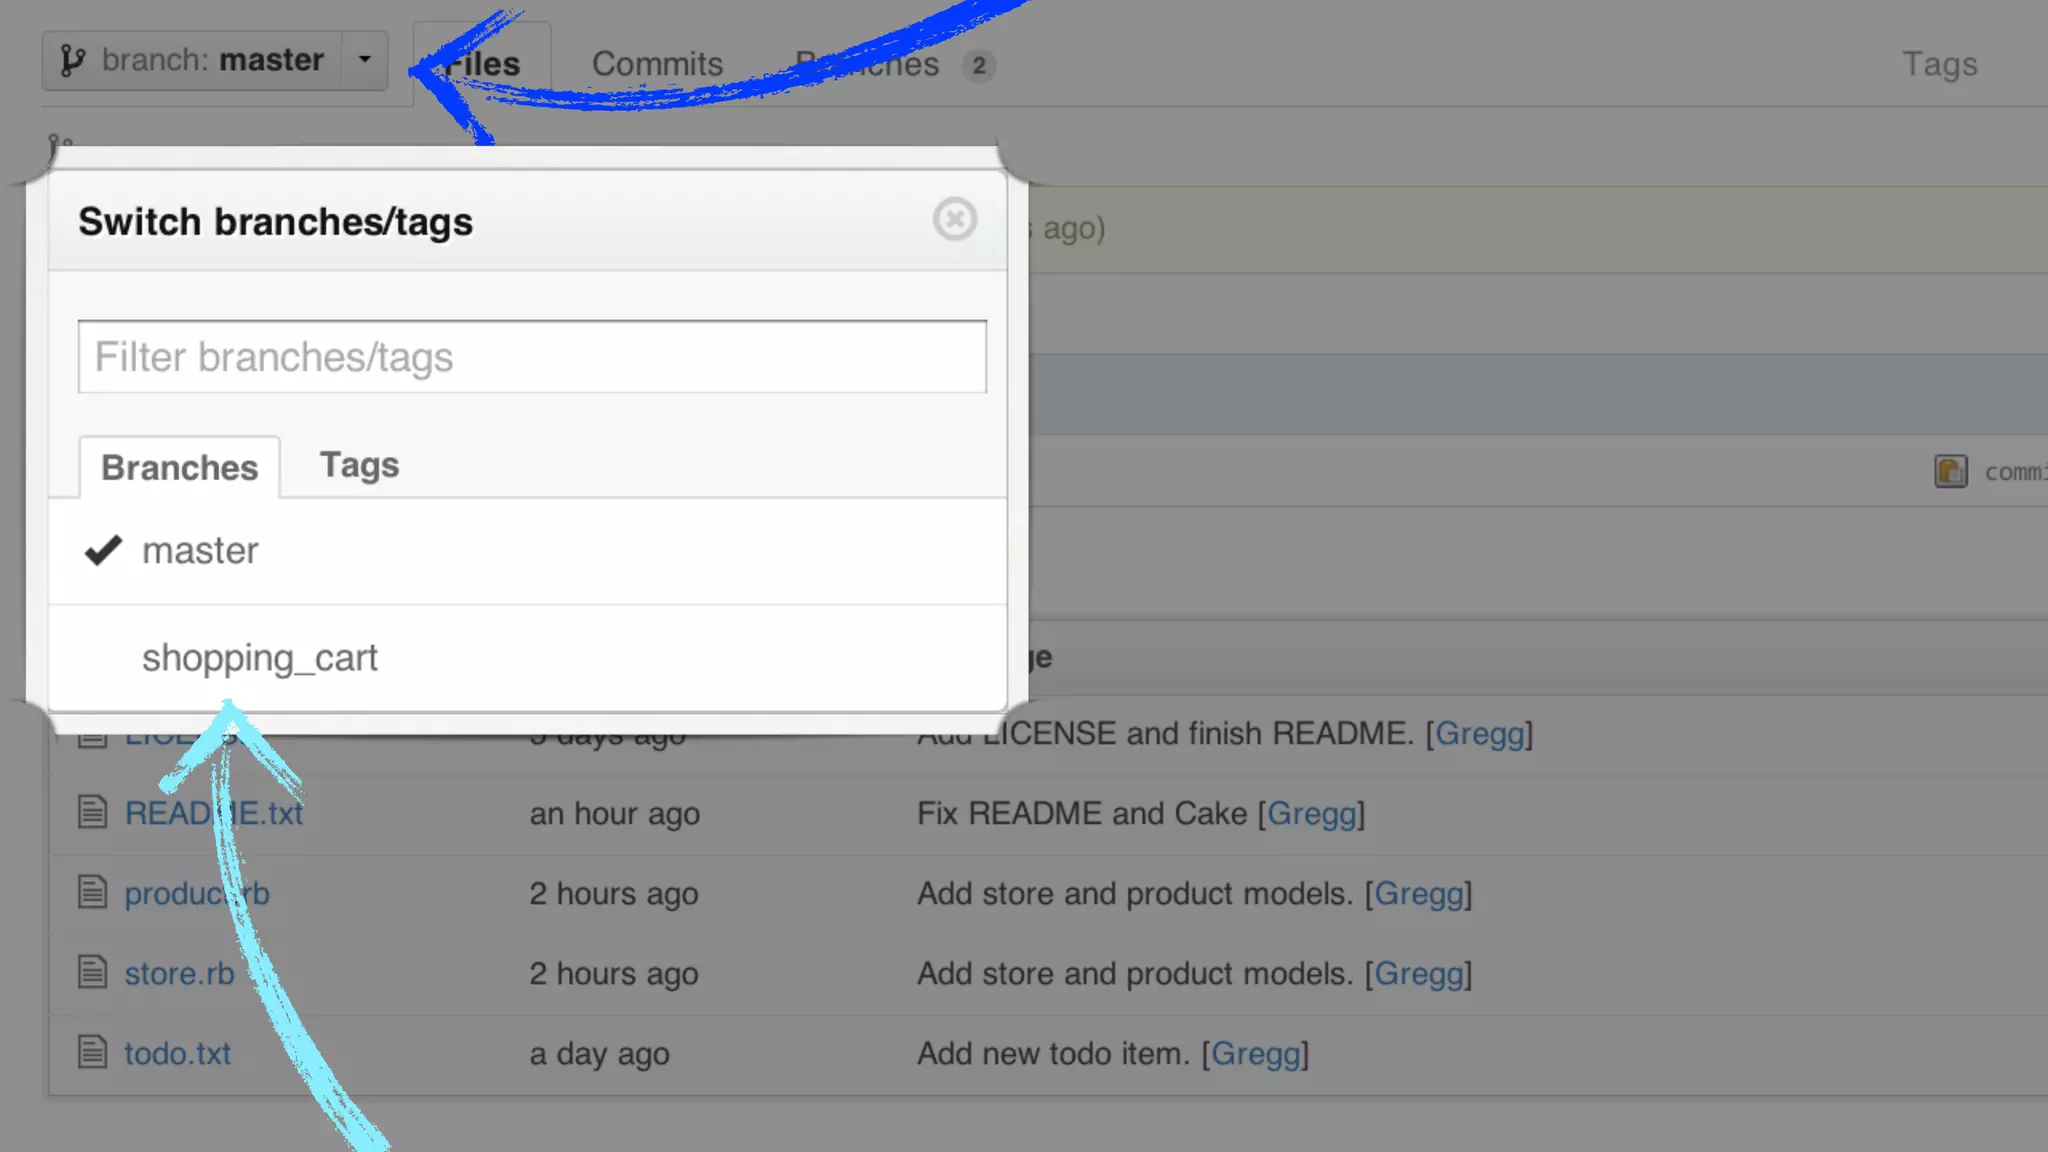Open the store.rb file link
Viewport: 2048px width, 1152px height.
(179, 973)
